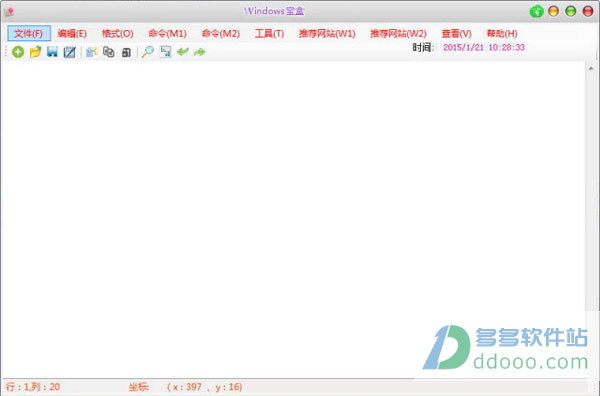Open the 命令(M1) menu

pyautogui.click(x=168, y=34)
